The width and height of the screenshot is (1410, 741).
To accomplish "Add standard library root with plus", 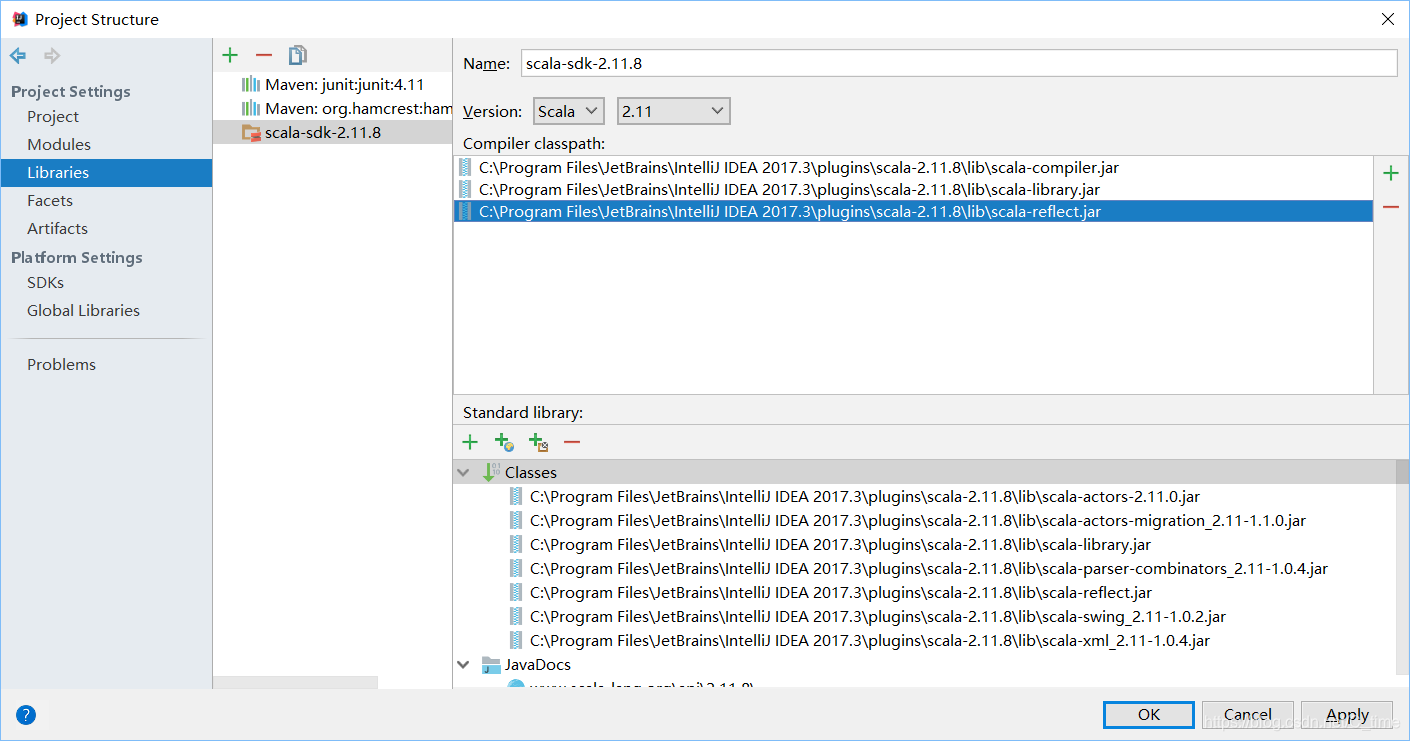I will 470,442.
